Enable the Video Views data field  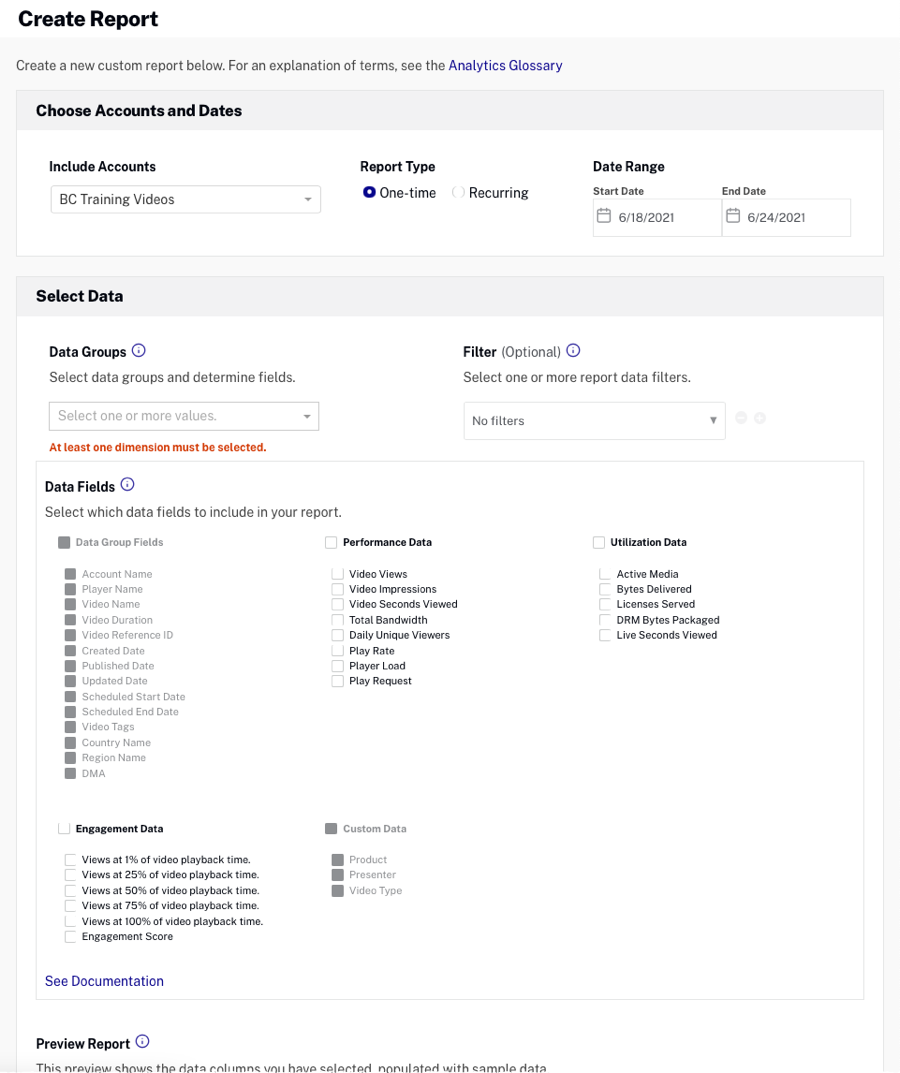coord(338,574)
